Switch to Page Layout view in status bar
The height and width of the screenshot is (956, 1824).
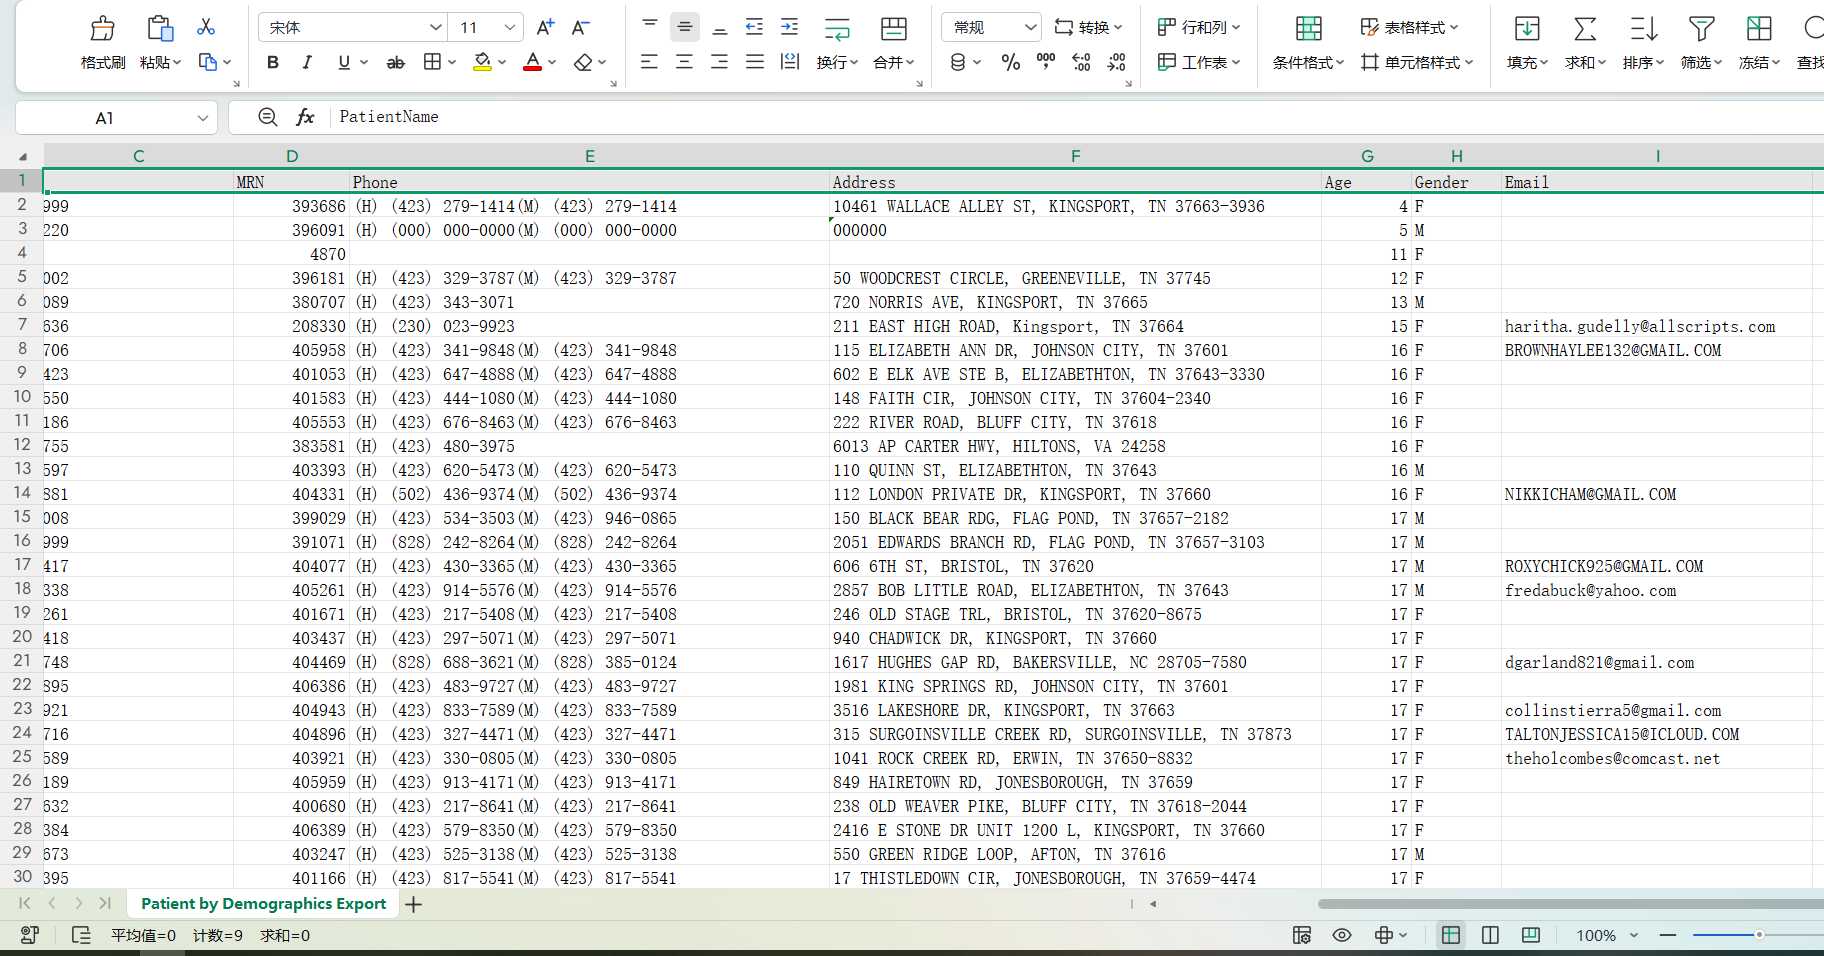[1490, 935]
